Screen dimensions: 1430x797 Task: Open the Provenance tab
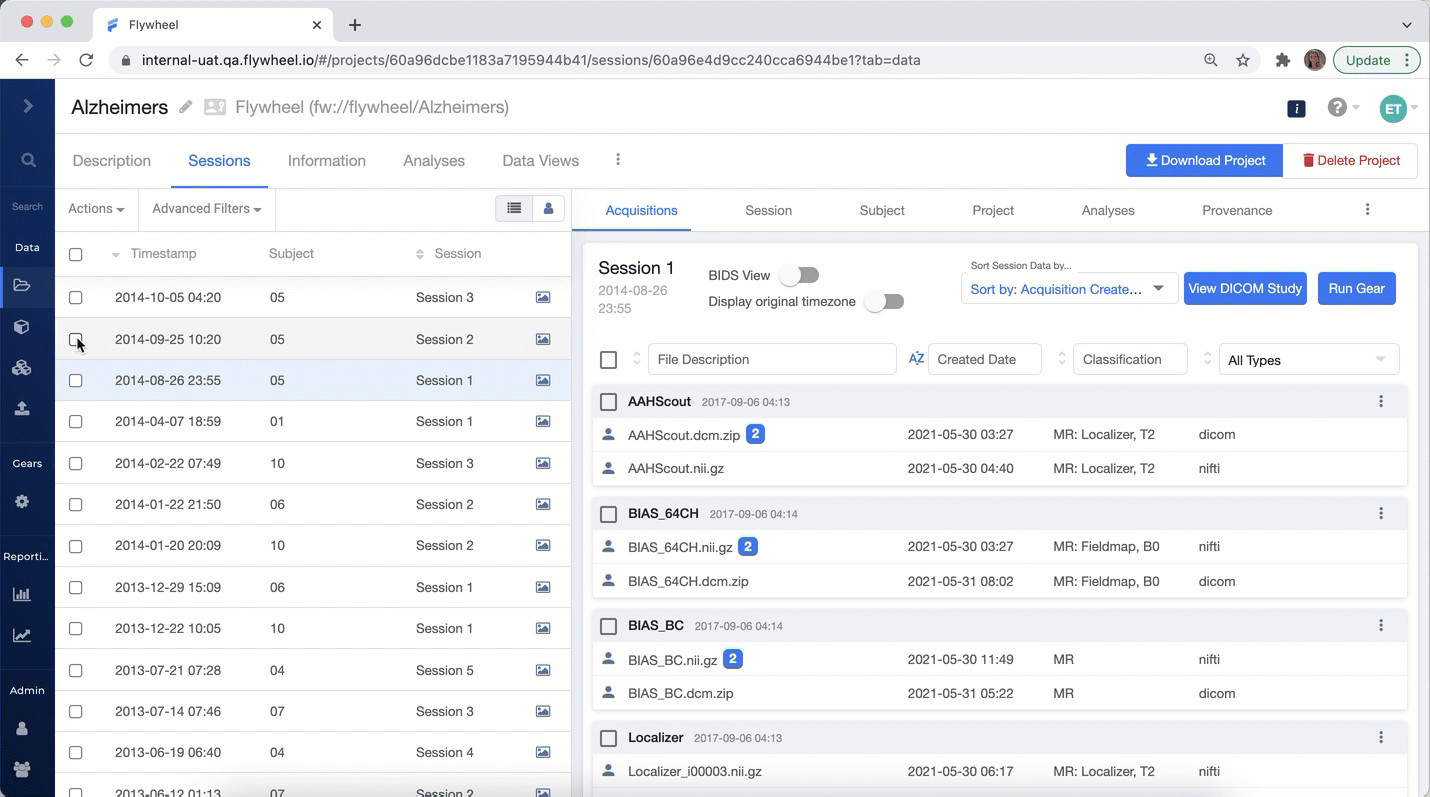(1237, 210)
